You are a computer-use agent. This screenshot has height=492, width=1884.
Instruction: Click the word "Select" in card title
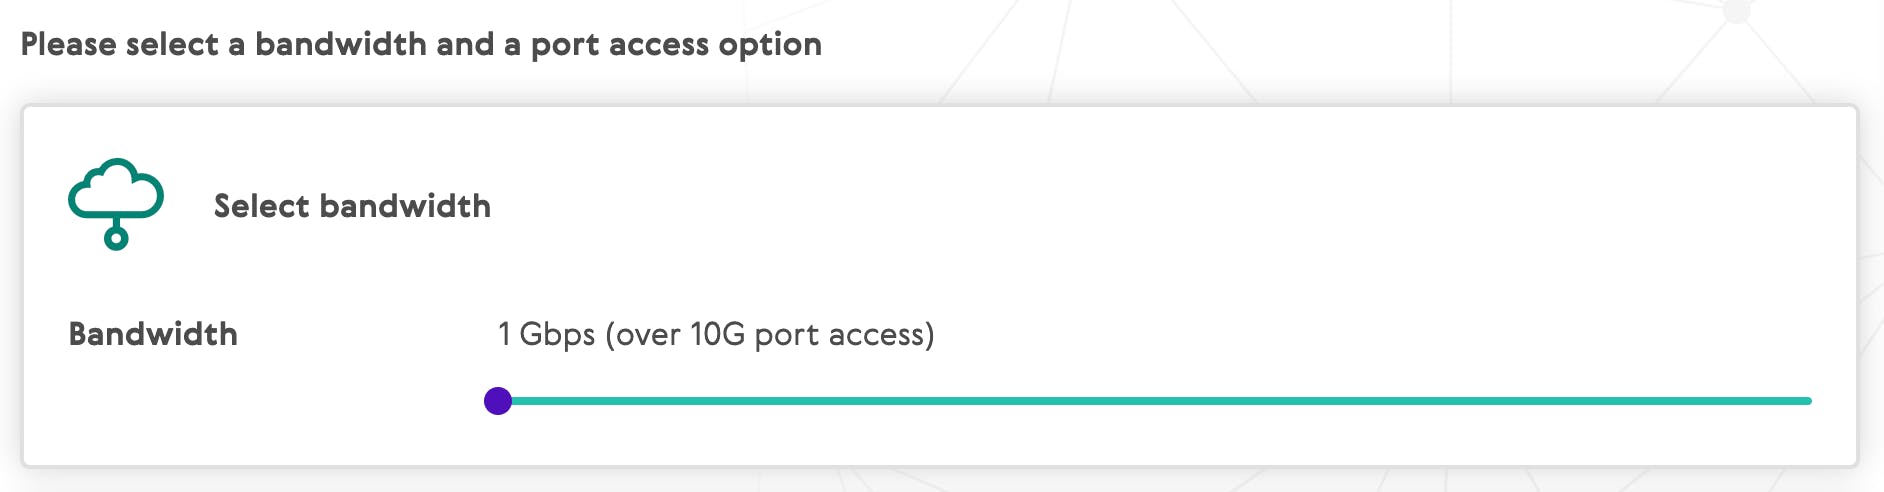pos(262,206)
